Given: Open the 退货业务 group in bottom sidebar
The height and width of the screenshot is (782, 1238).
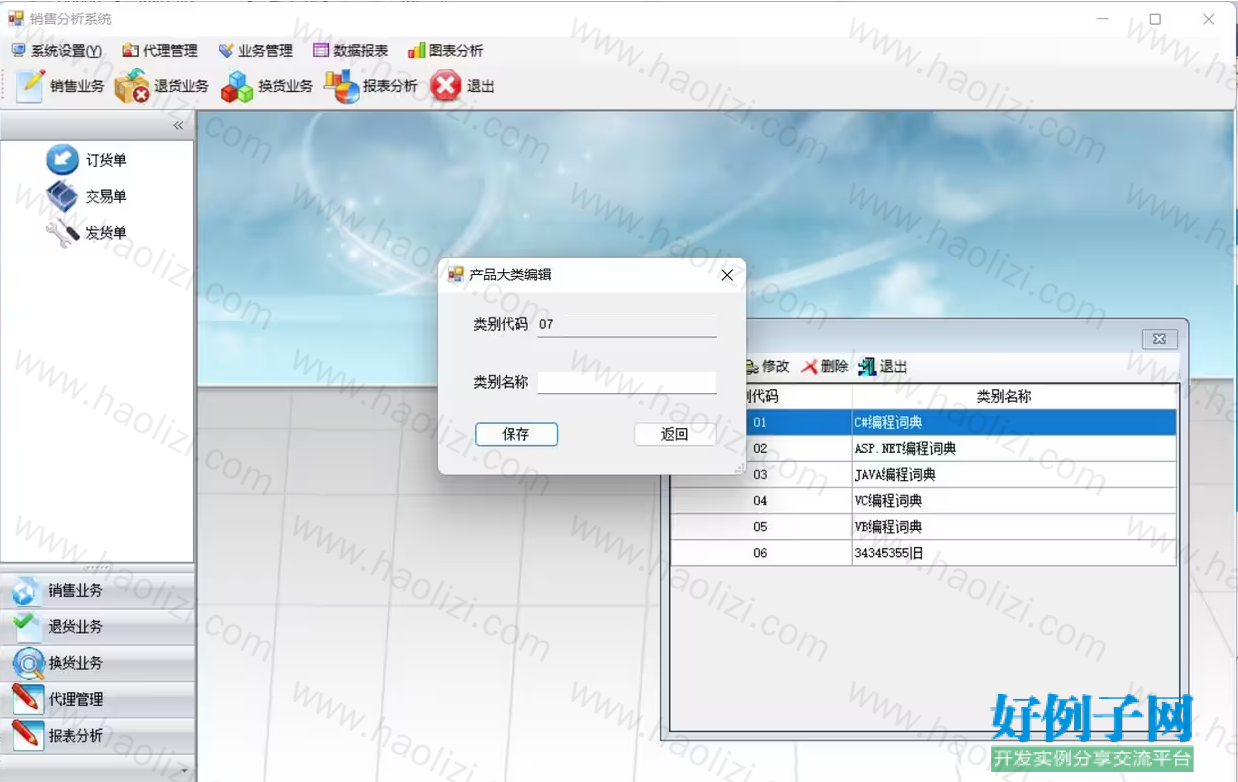Looking at the screenshot, I should tap(97, 627).
